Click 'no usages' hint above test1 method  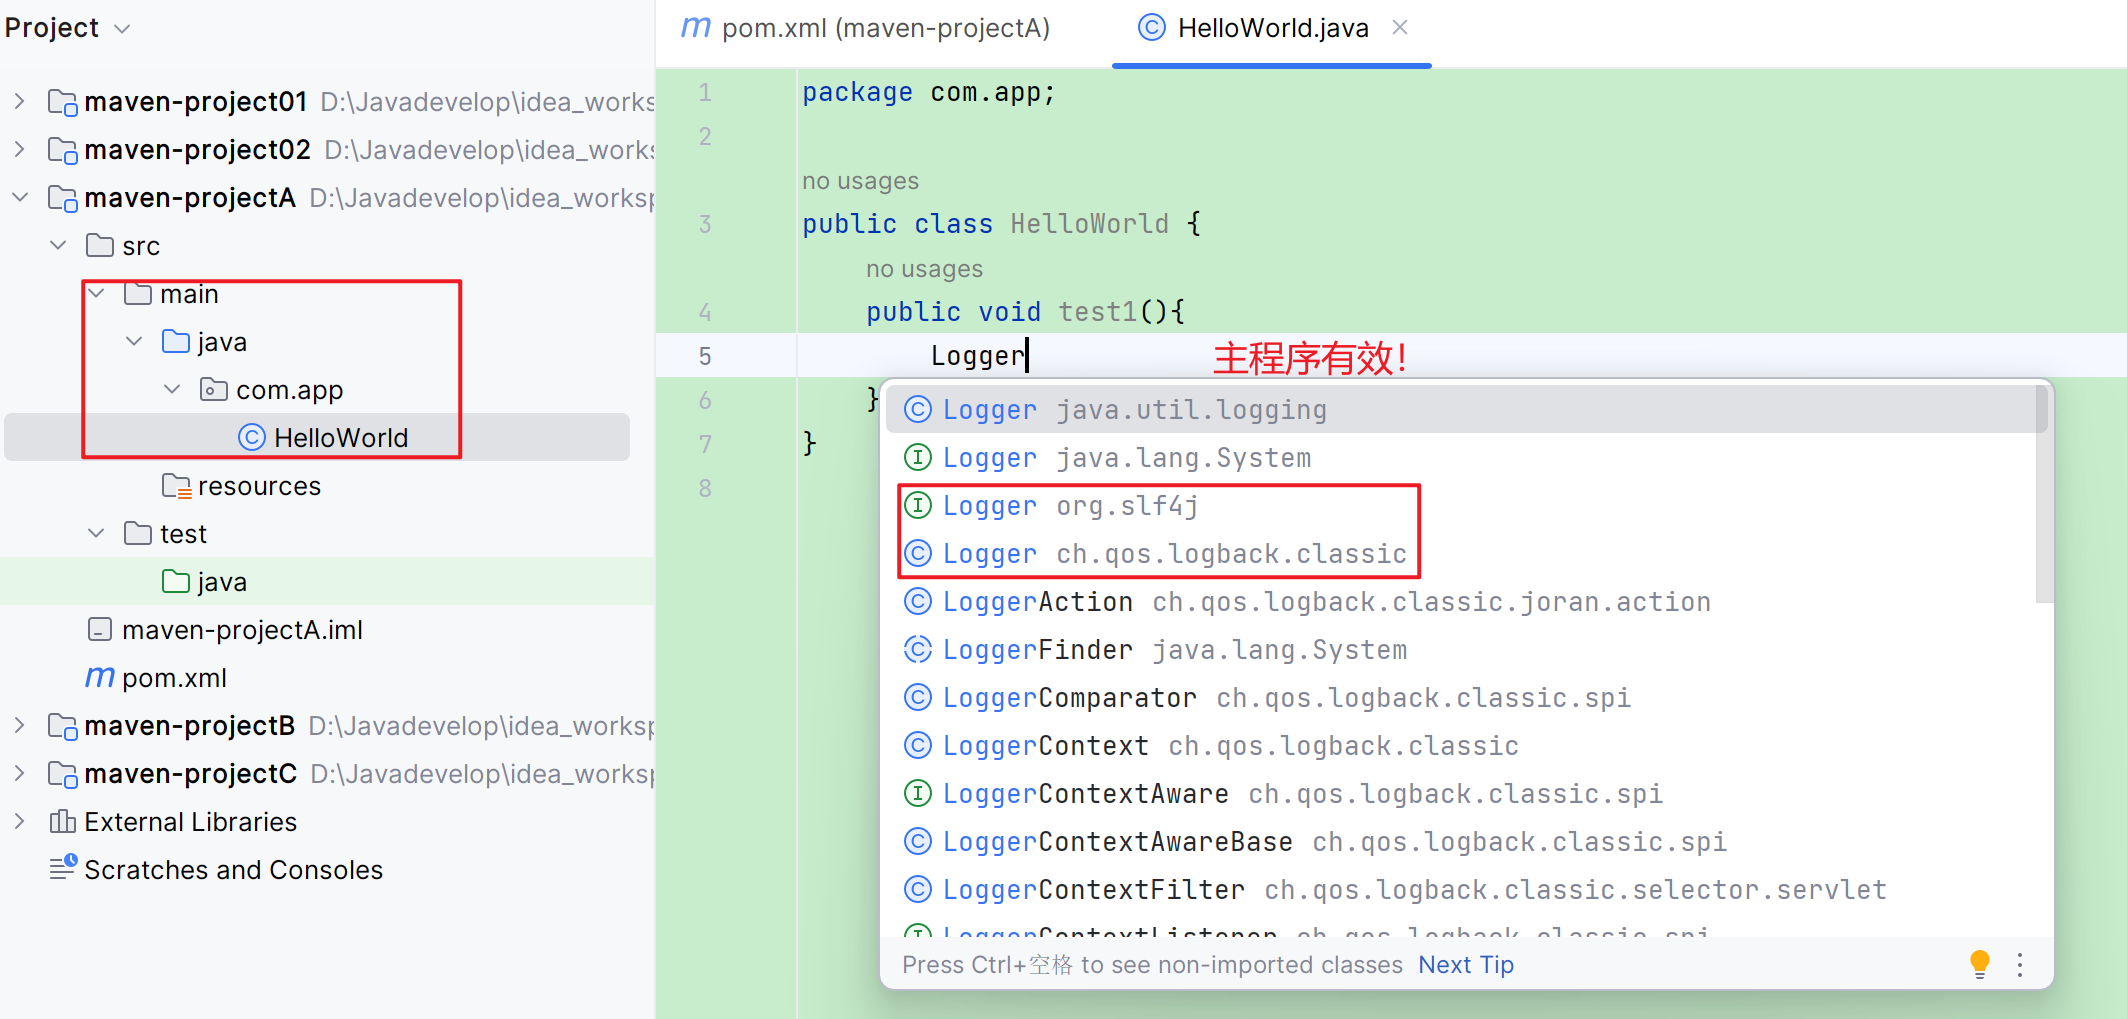(924, 269)
